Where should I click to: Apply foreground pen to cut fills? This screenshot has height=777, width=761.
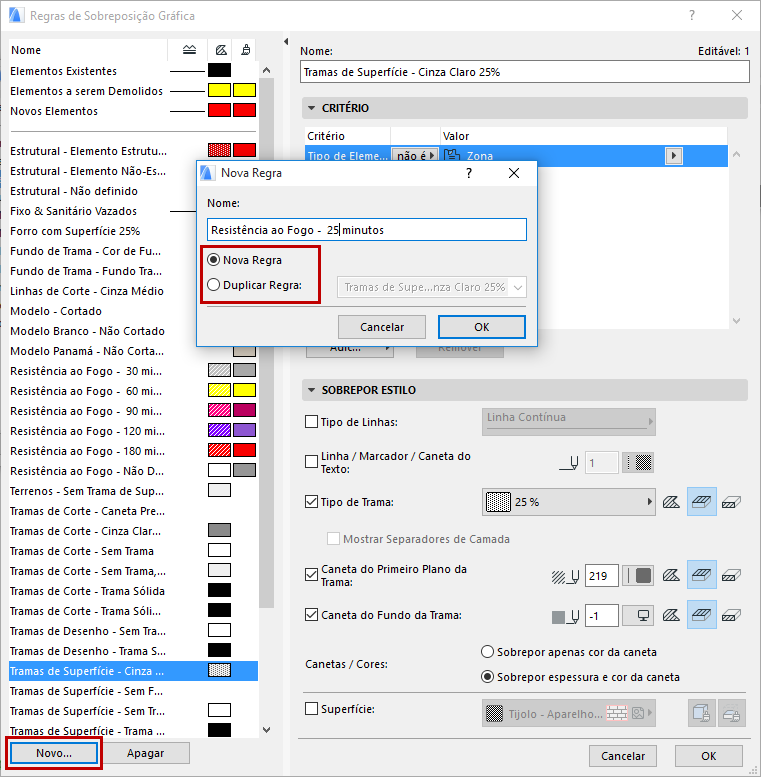pyautogui.click(x=731, y=575)
